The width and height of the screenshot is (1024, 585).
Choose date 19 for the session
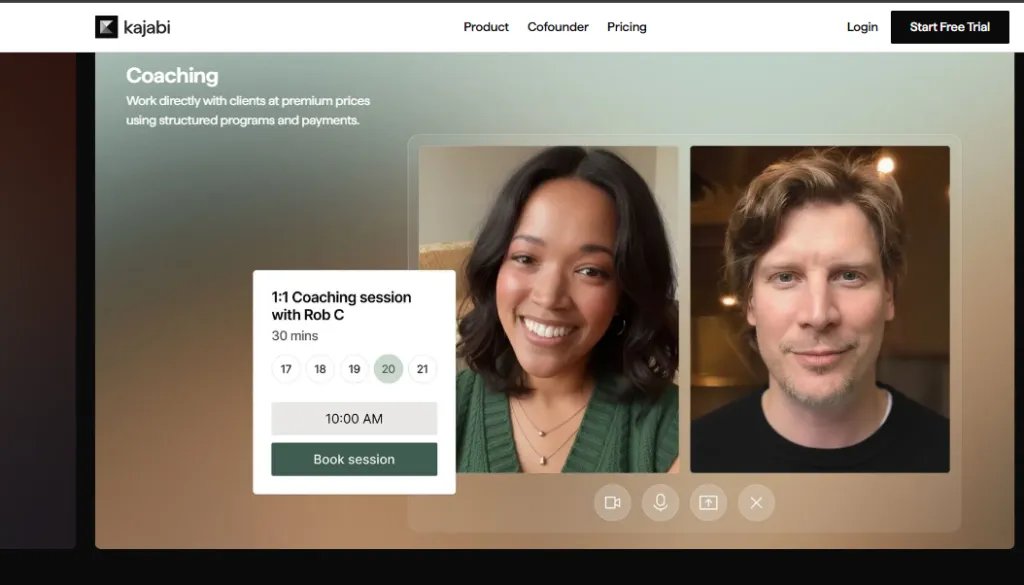tap(354, 369)
